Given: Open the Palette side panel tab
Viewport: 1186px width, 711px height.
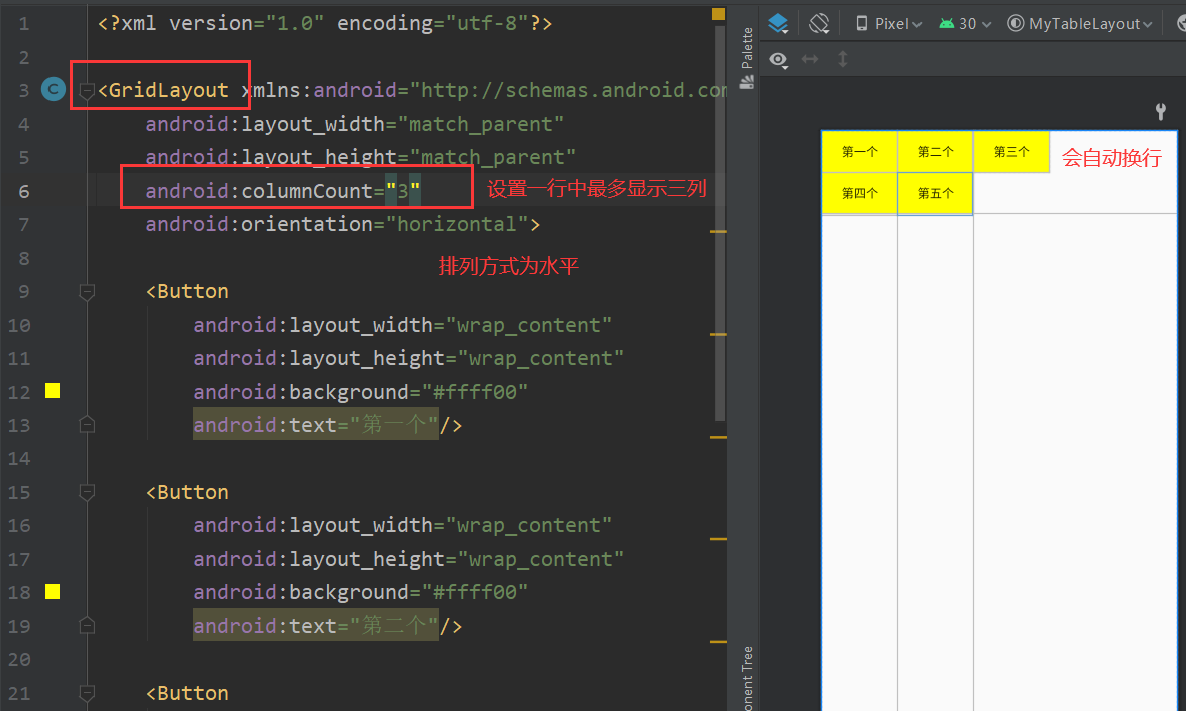Looking at the screenshot, I should pyautogui.click(x=747, y=57).
